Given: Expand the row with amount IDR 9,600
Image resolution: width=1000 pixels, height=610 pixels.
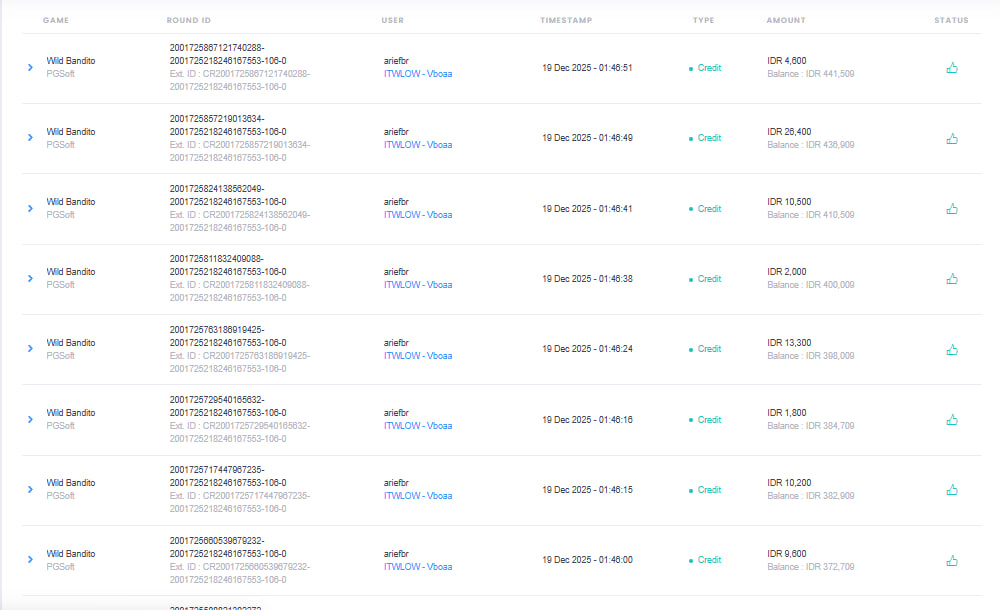Looking at the screenshot, I should point(30,560).
